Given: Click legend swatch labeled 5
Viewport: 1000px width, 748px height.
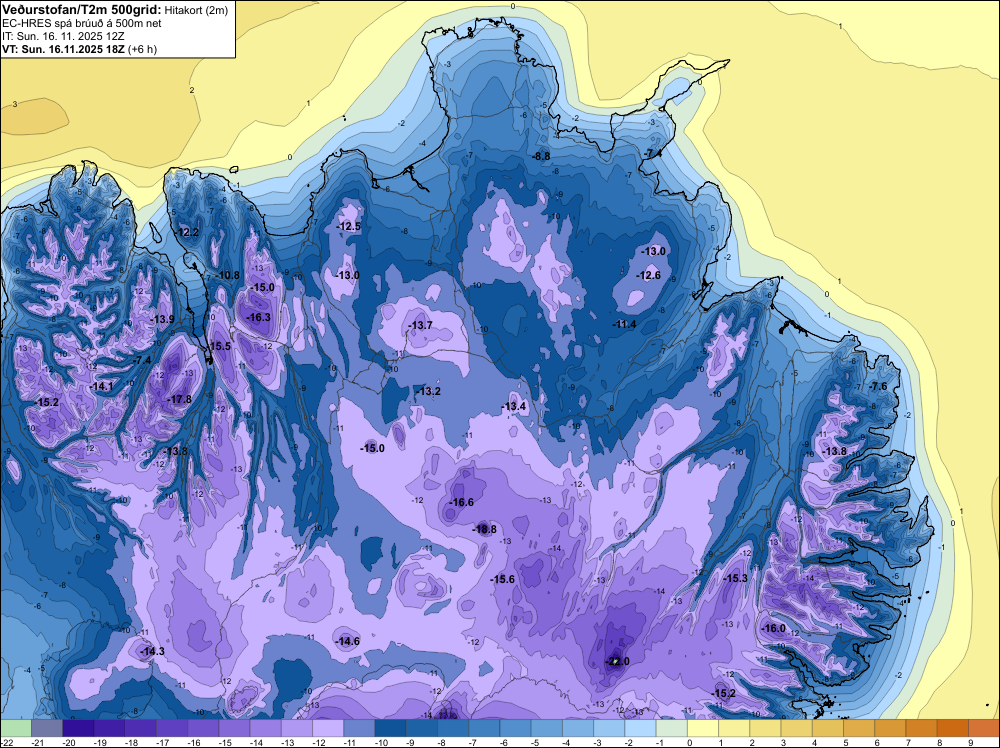Looking at the screenshot, I should tap(860, 728).
